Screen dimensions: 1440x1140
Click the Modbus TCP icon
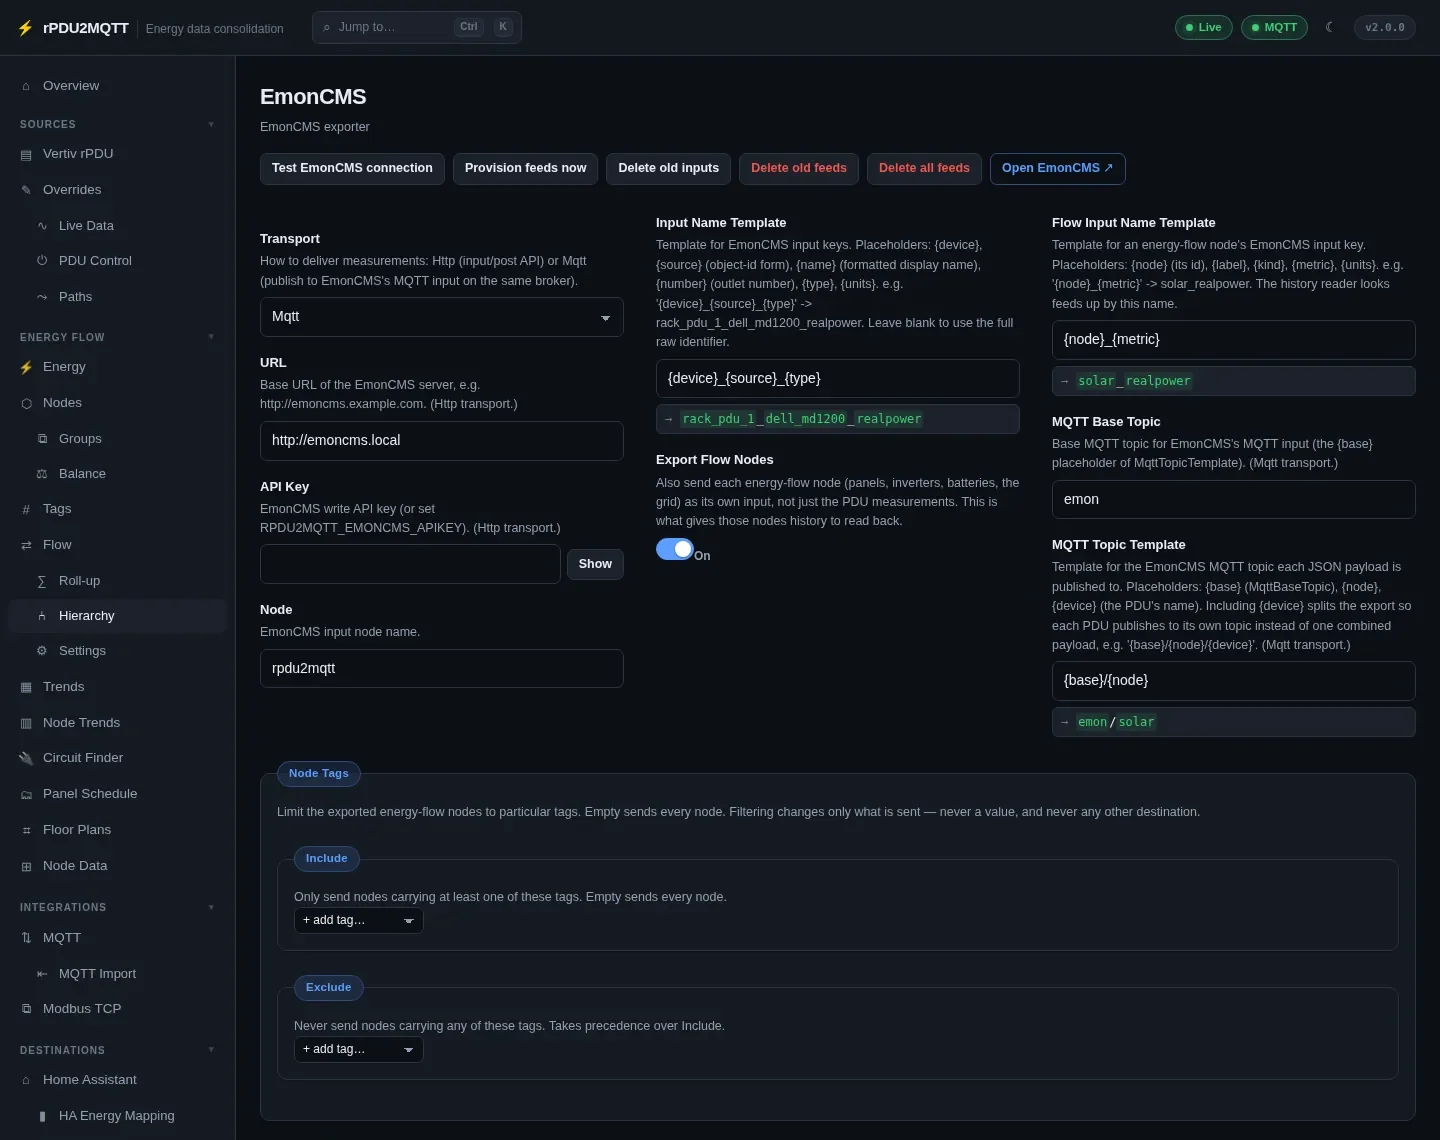[26, 1009]
